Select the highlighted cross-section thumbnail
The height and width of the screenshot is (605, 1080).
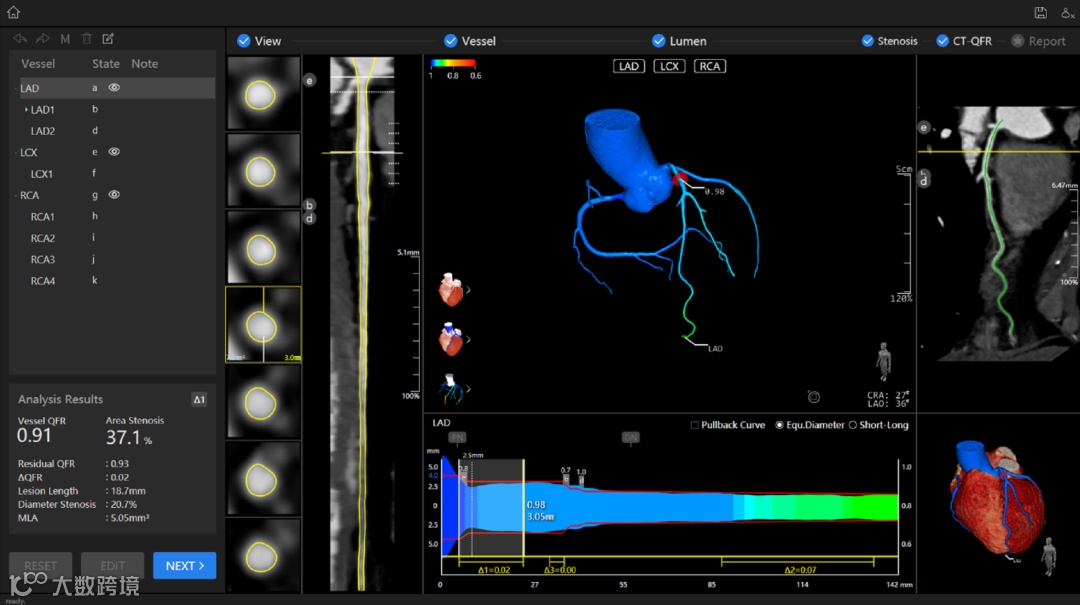coord(263,324)
